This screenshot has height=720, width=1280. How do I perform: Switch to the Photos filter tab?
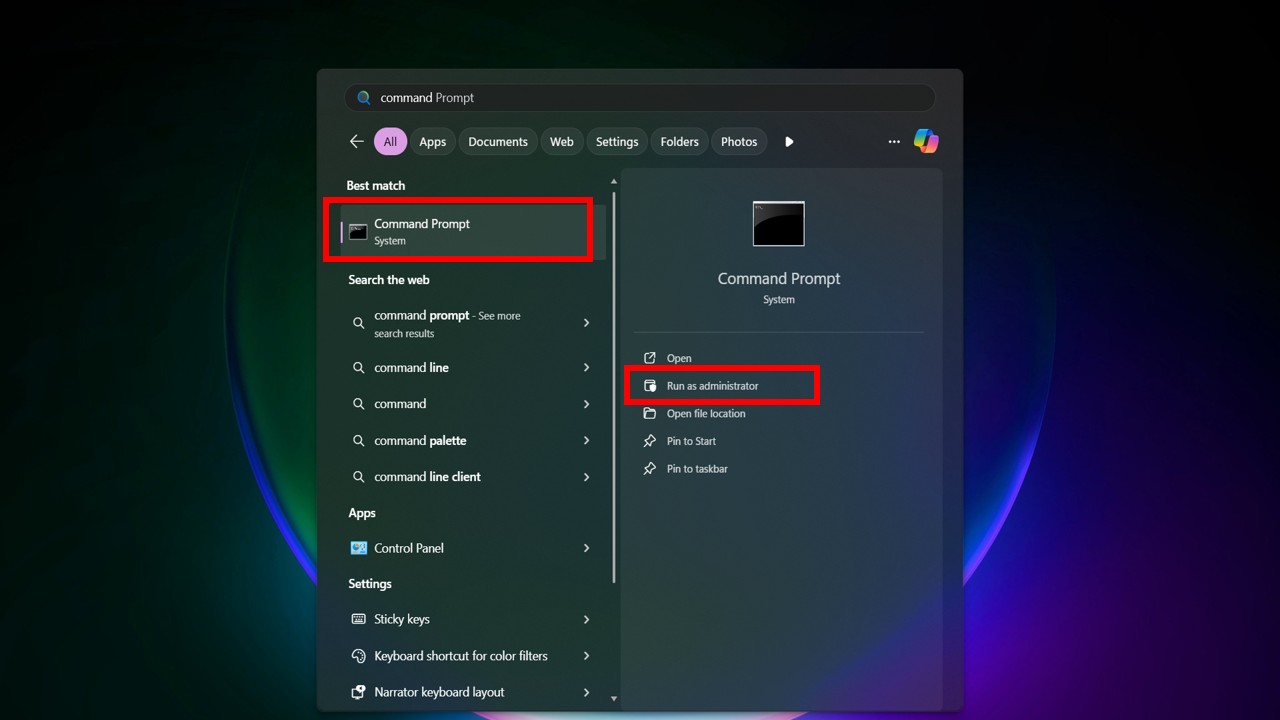(739, 142)
